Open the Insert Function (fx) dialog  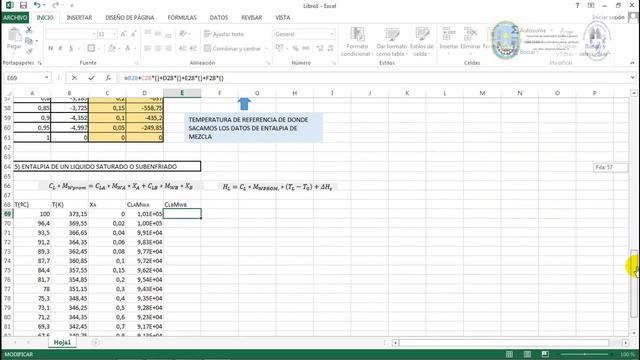[108, 78]
